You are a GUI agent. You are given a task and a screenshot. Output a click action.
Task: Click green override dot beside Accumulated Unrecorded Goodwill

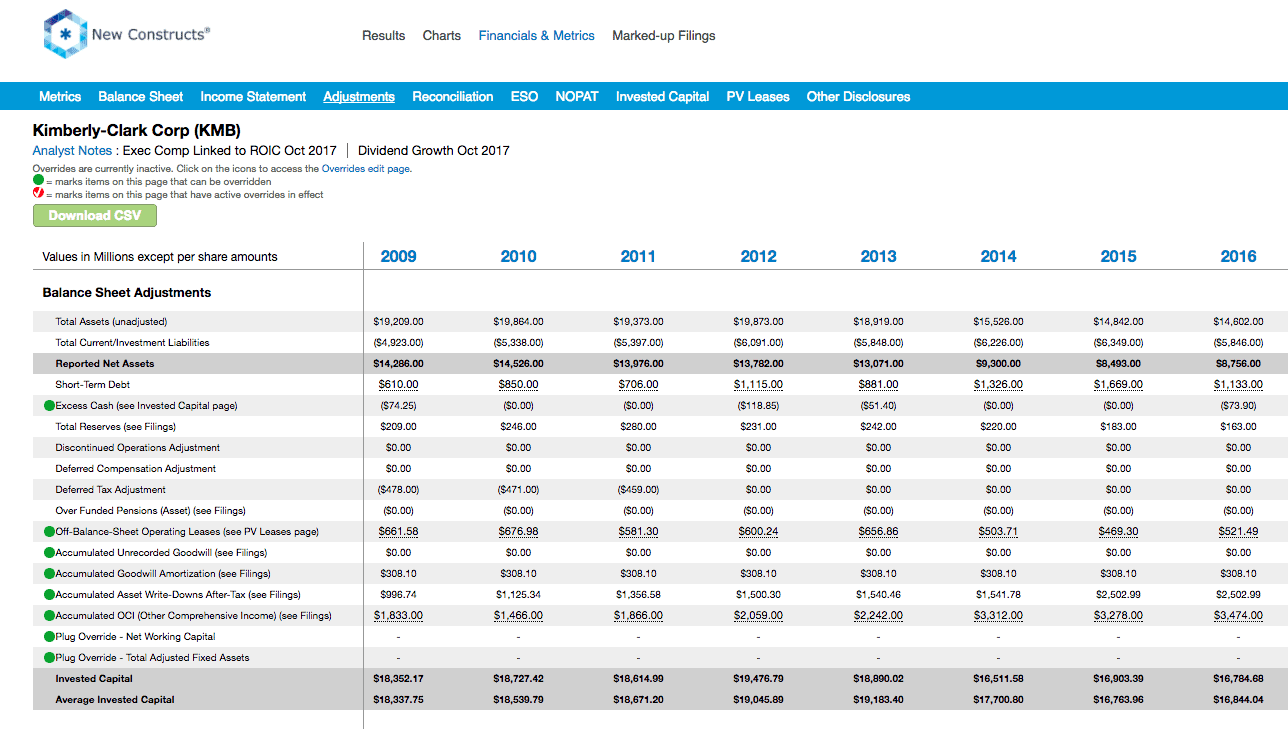point(49,553)
